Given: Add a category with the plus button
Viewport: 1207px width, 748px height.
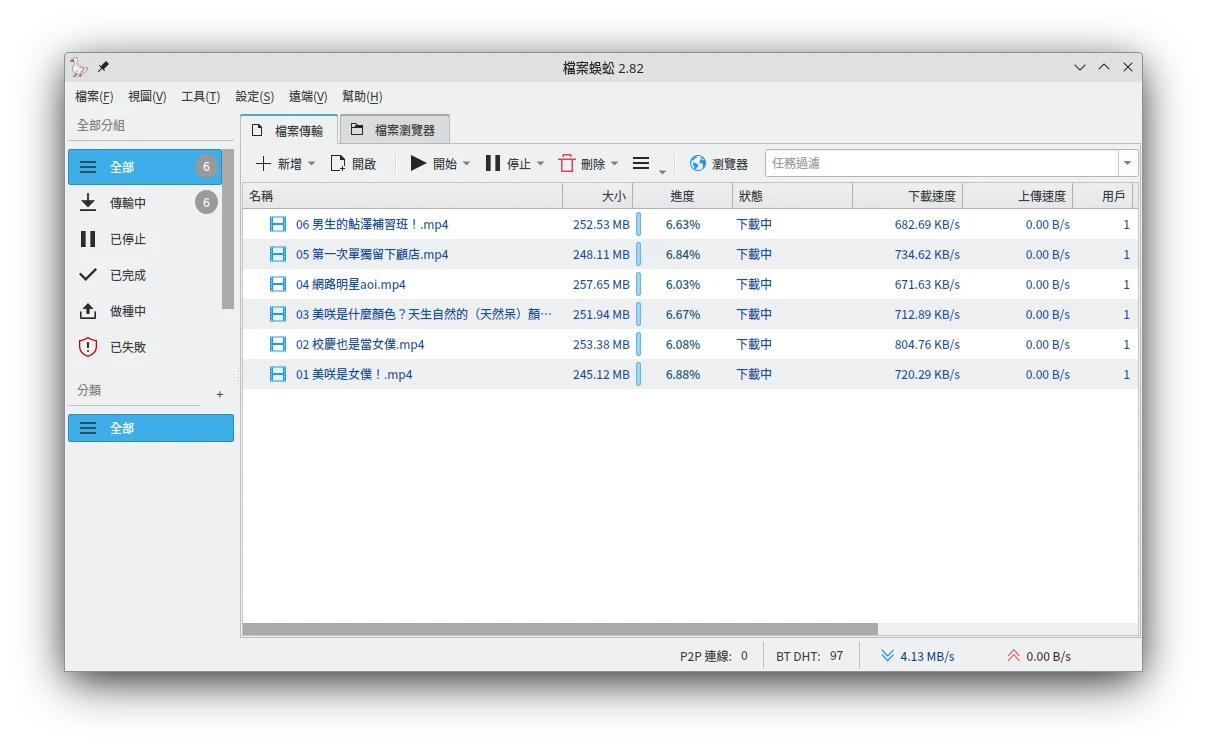Looking at the screenshot, I should 220,395.
